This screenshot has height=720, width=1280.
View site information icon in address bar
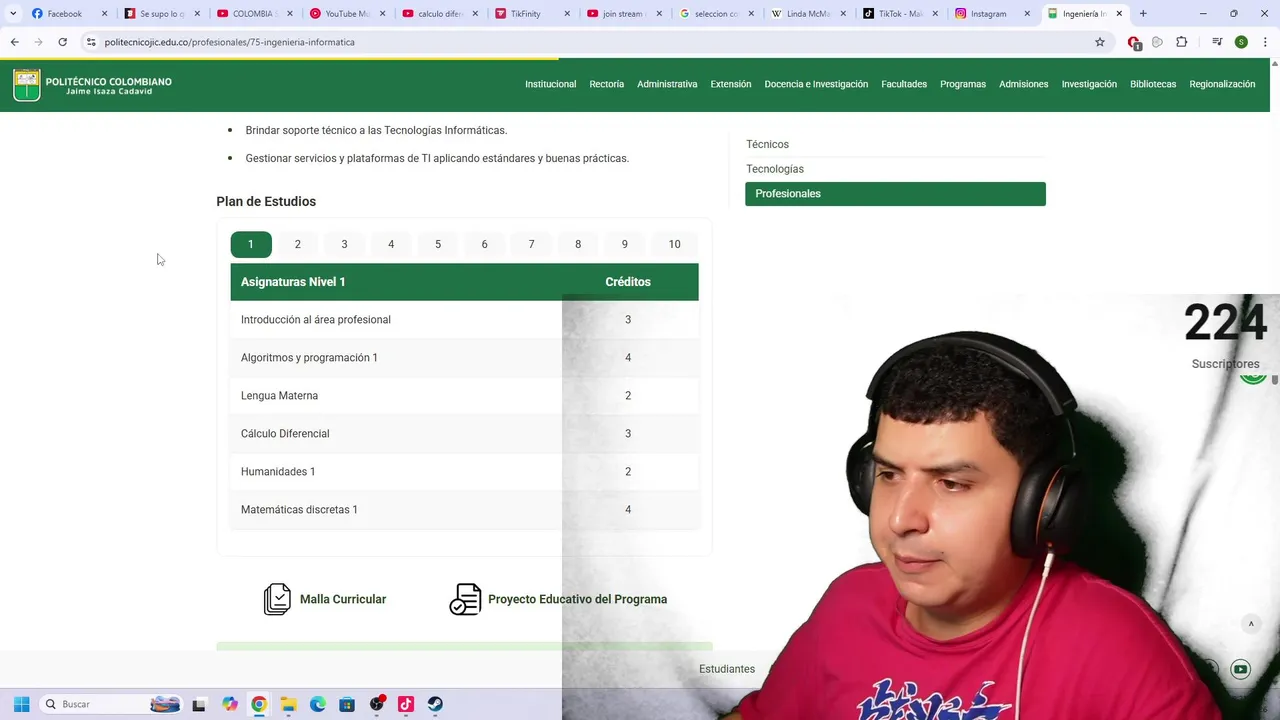pyautogui.click(x=91, y=42)
